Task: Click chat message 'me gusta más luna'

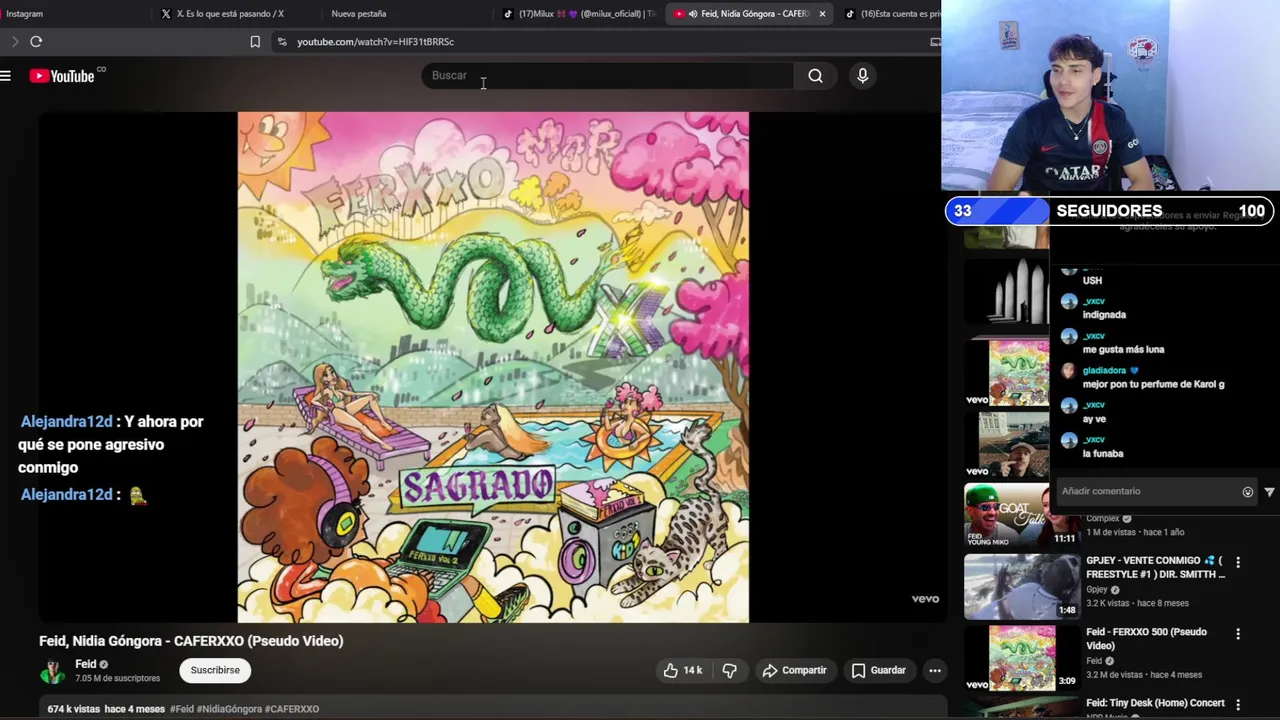Action: 1123,350
